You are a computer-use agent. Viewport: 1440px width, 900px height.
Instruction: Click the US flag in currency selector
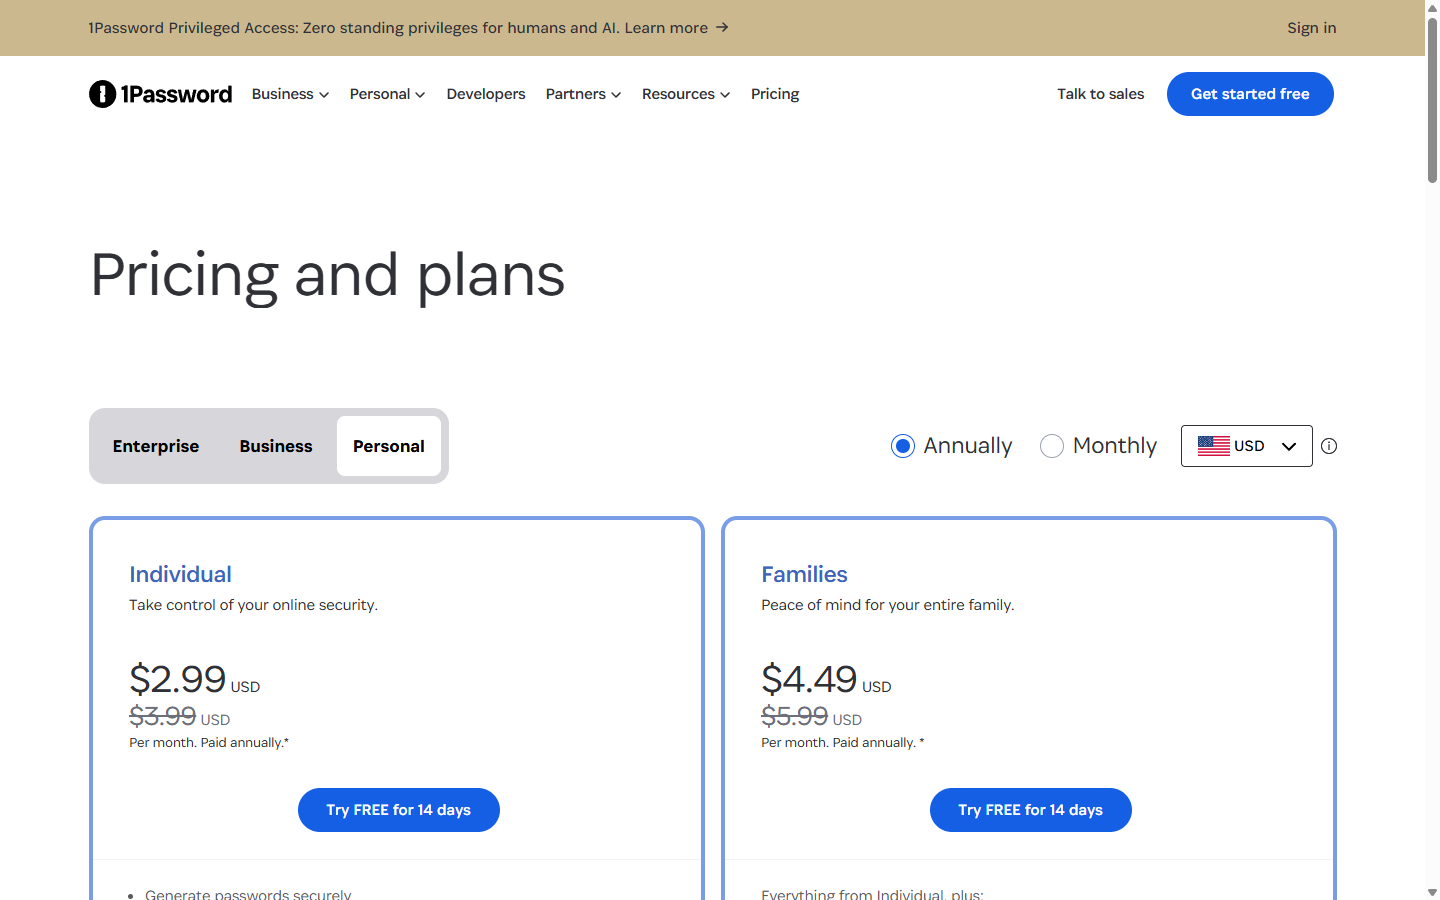[1213, 446]
